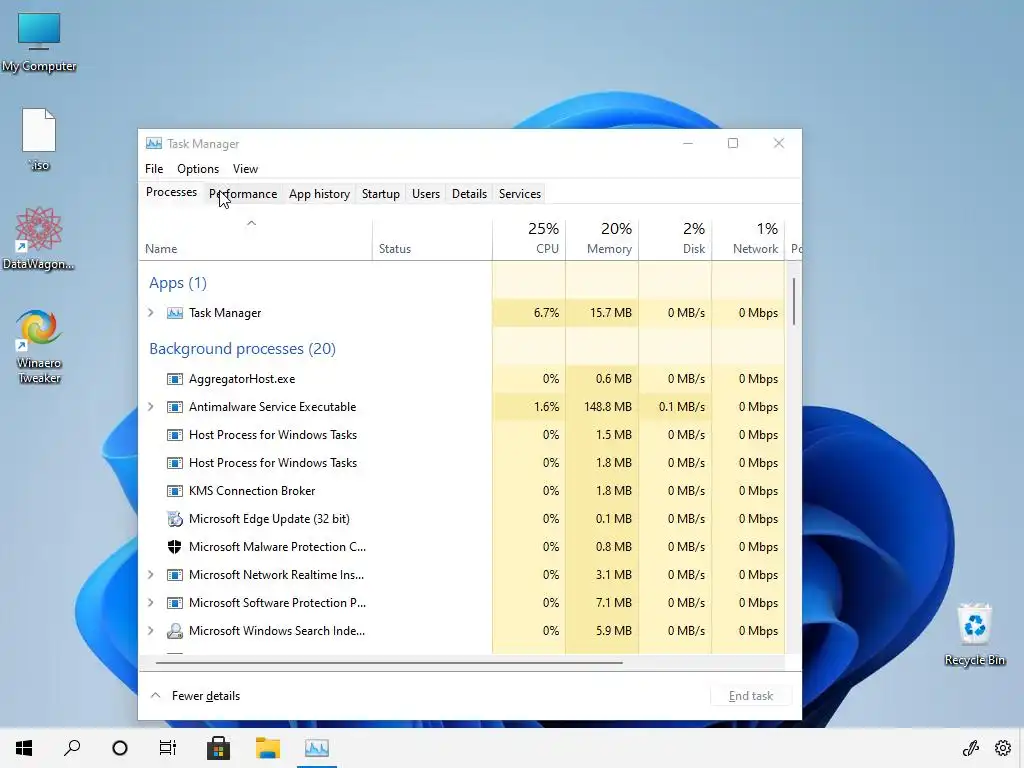
Task: Expand Microsoft Network Realtime Ins... row
Action: 151,575
